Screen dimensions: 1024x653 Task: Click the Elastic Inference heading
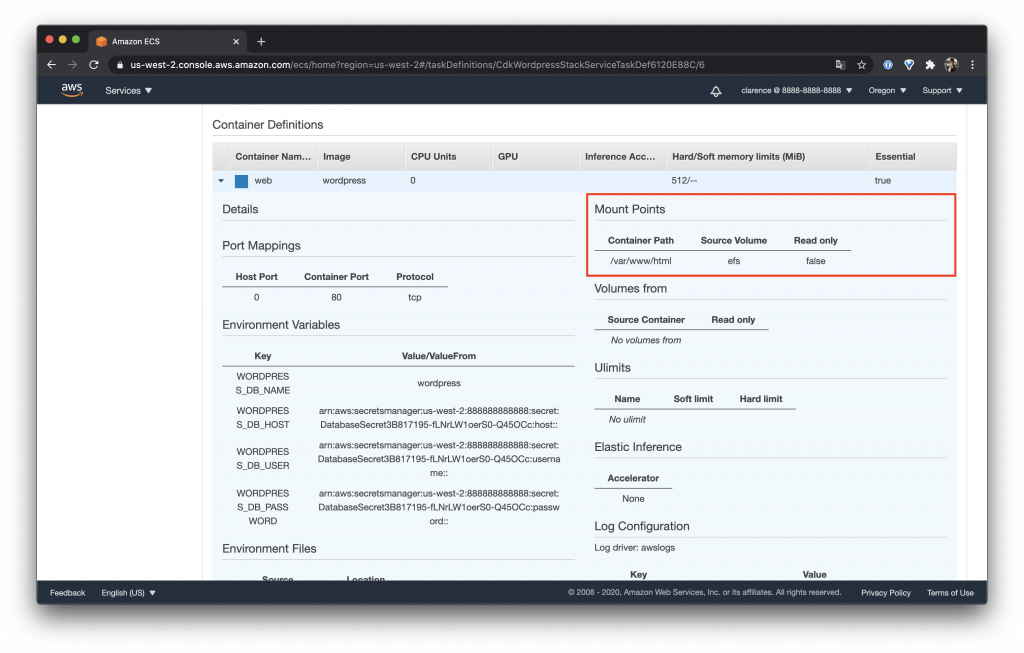pyautogui.click(x=638, y=447)
